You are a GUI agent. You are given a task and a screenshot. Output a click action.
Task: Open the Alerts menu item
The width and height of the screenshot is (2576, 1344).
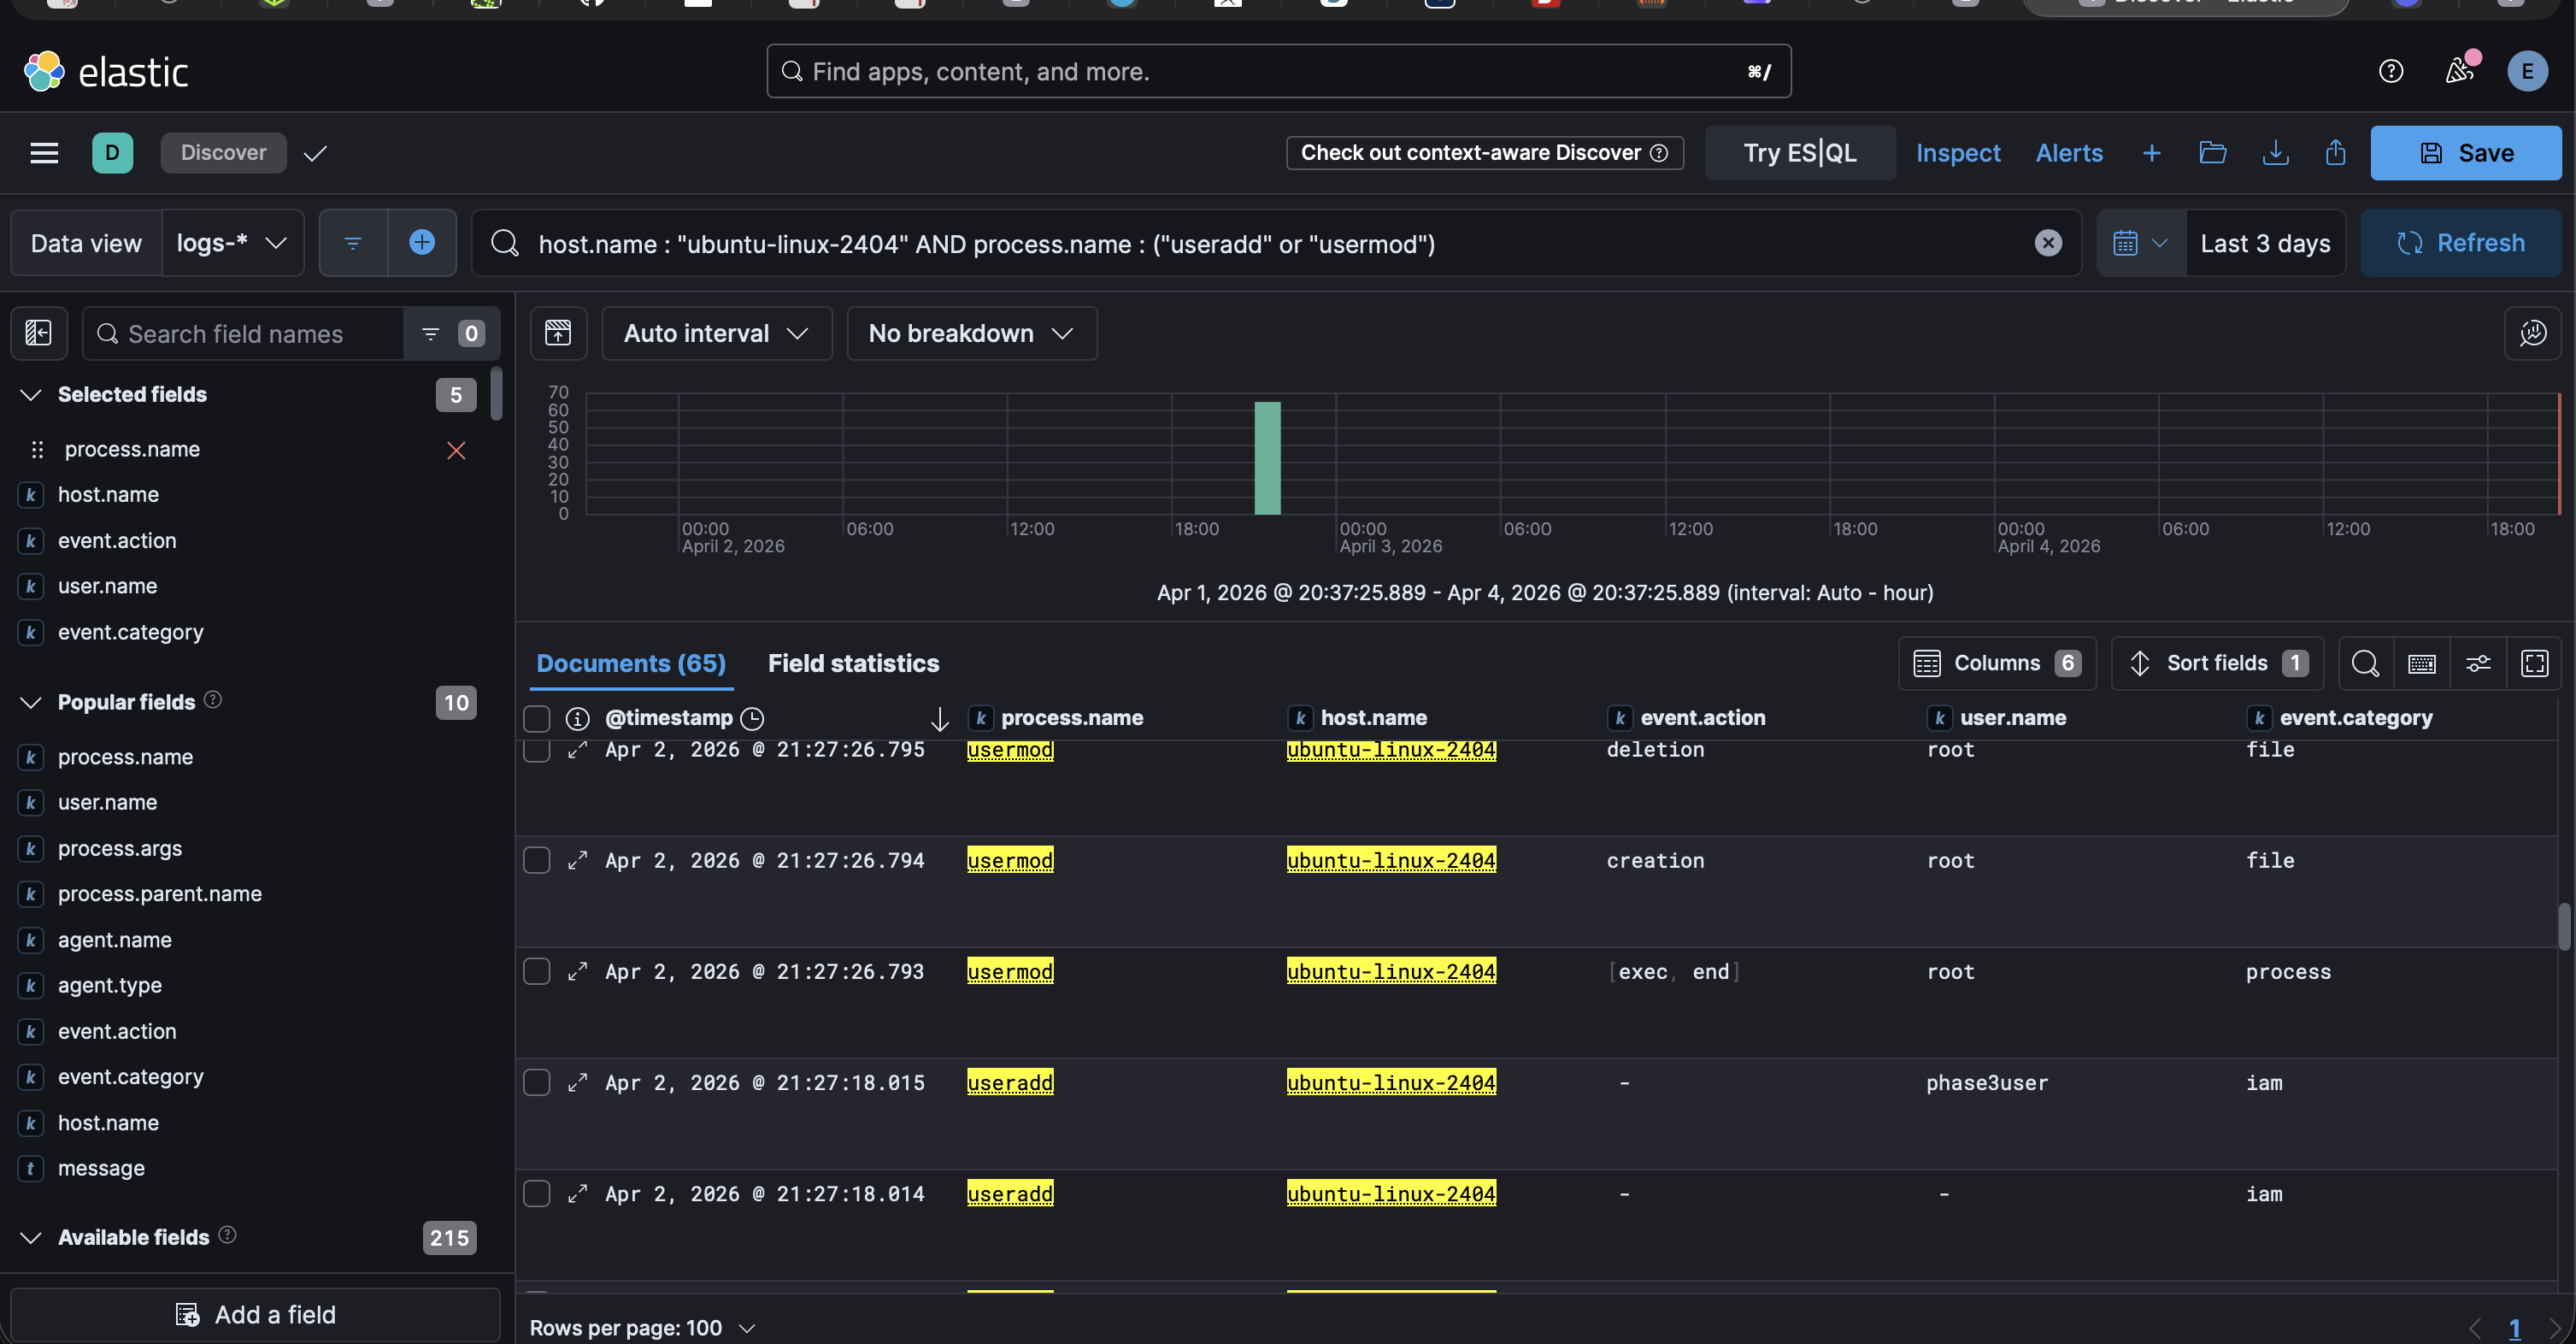click(2069, 153)
